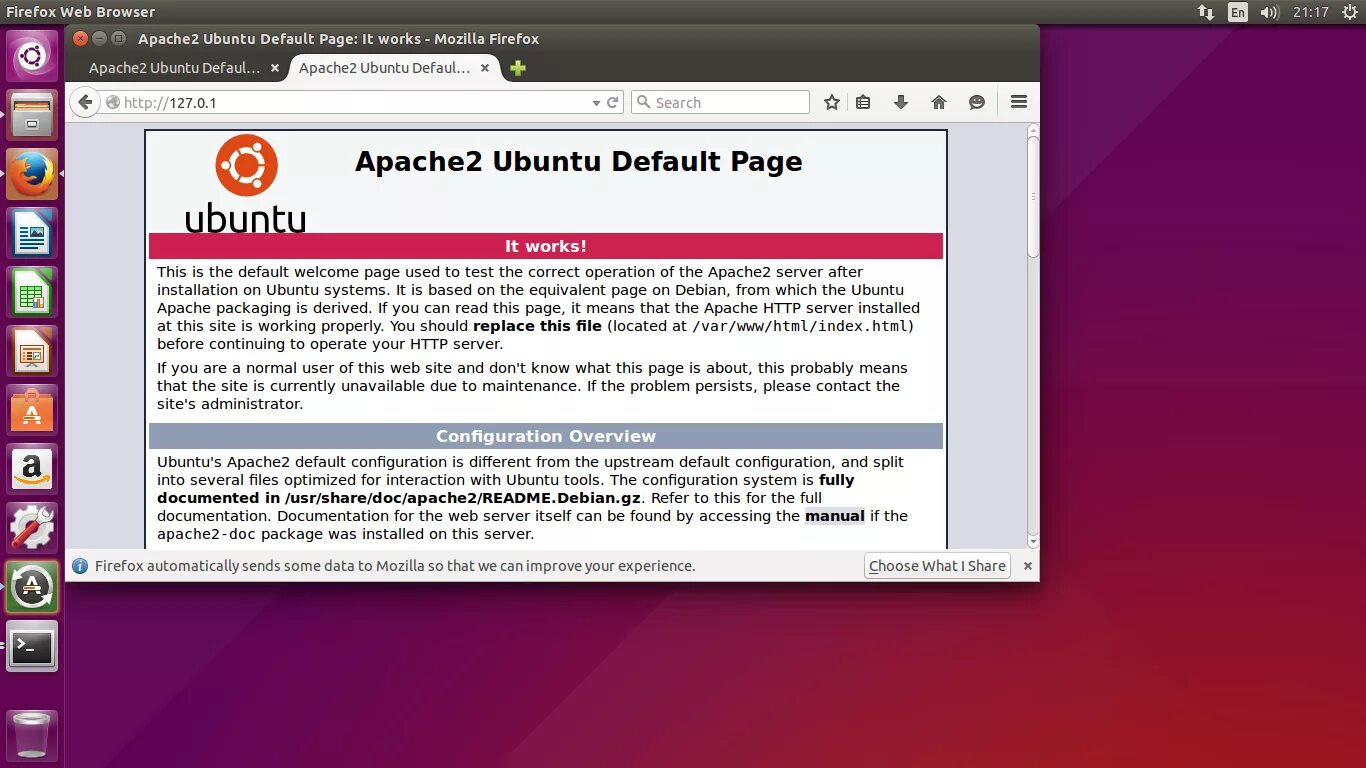Open Software Updater from launcher
Image resolution: width=1366 pixels, height=768 pixels.
click(33, 587)
